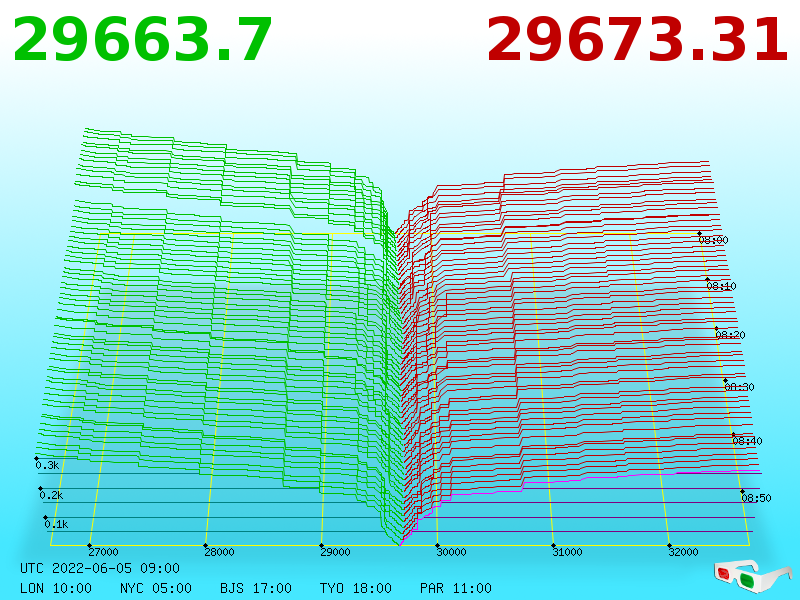This screenshot has width=800, height=600.
Task: Click the NYC 05:00 clock
Action: click(156, 588)
